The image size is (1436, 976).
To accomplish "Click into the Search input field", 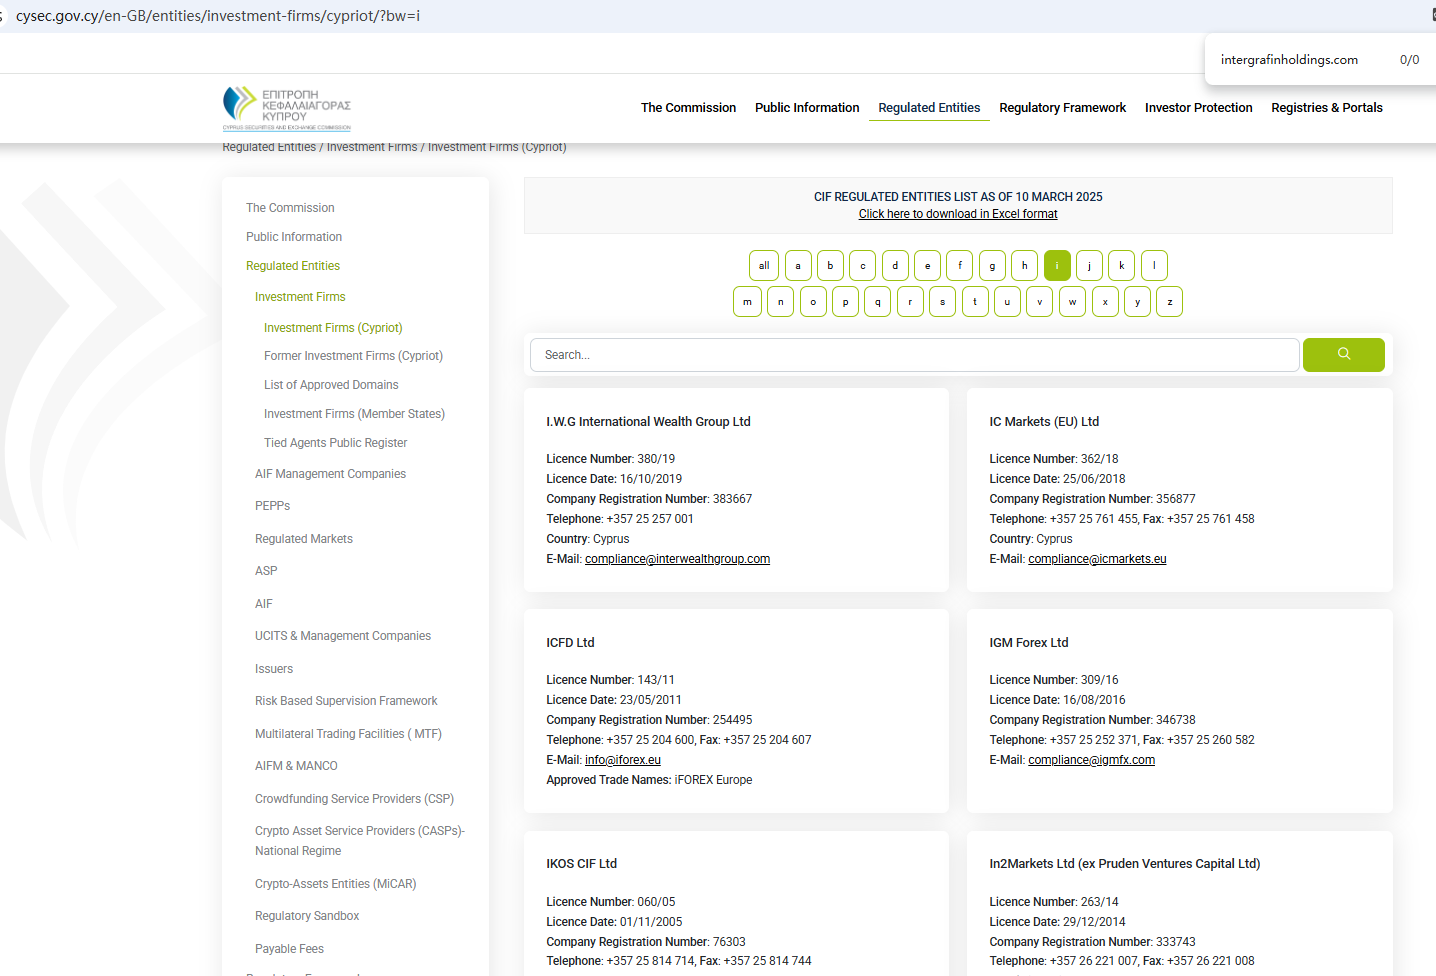I will pos(914,355).
